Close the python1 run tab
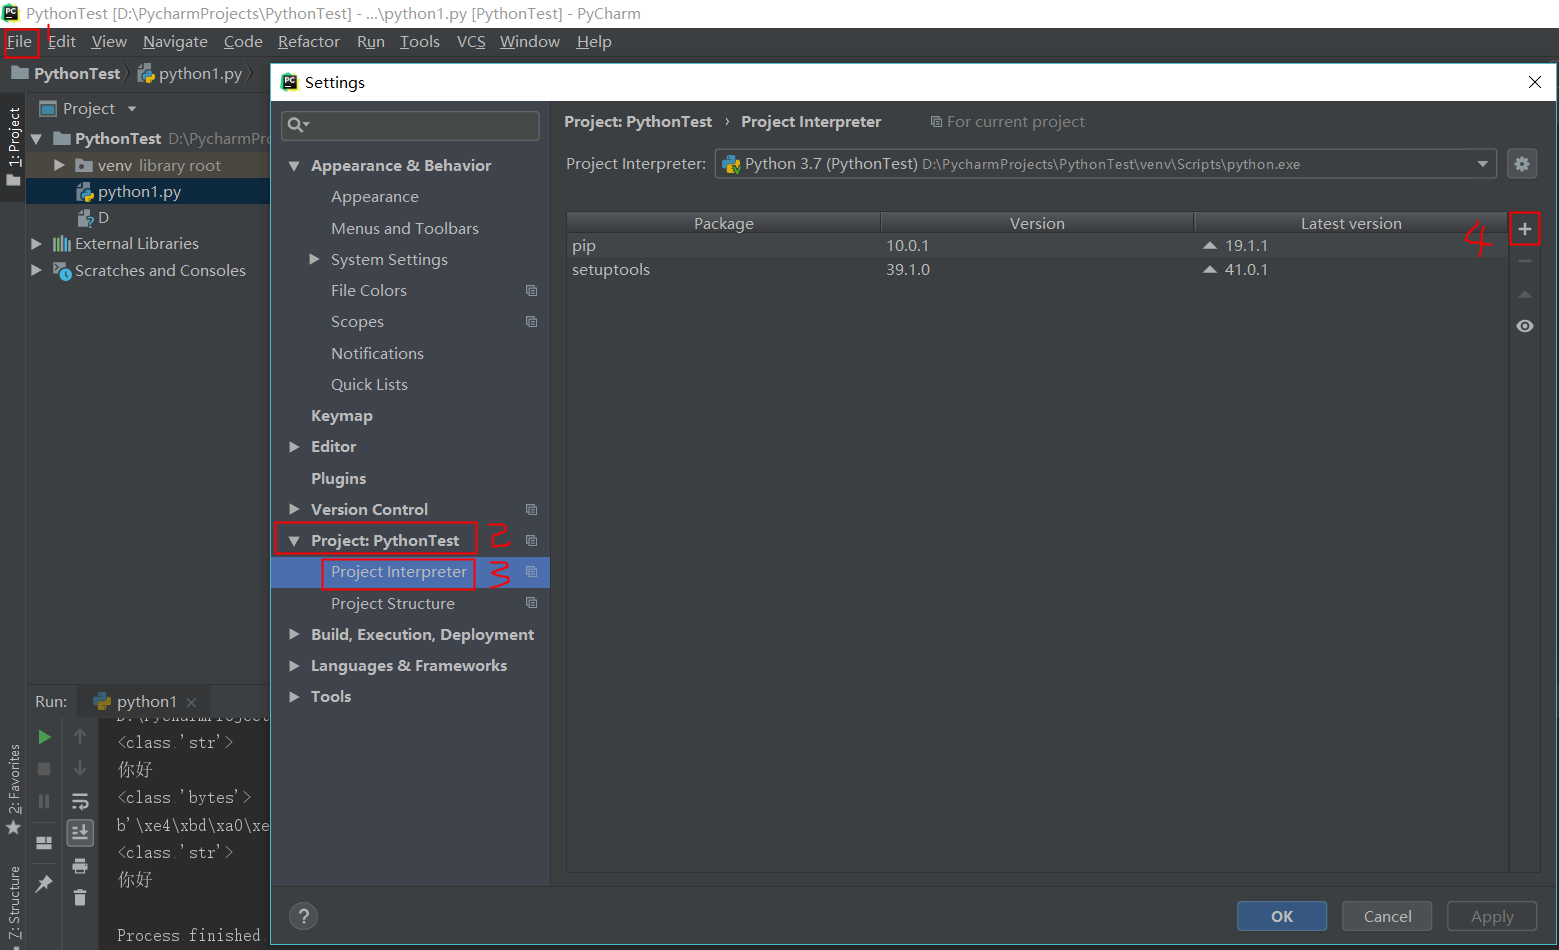Screen dimensions: 1559x950 [x=191, y=702]
